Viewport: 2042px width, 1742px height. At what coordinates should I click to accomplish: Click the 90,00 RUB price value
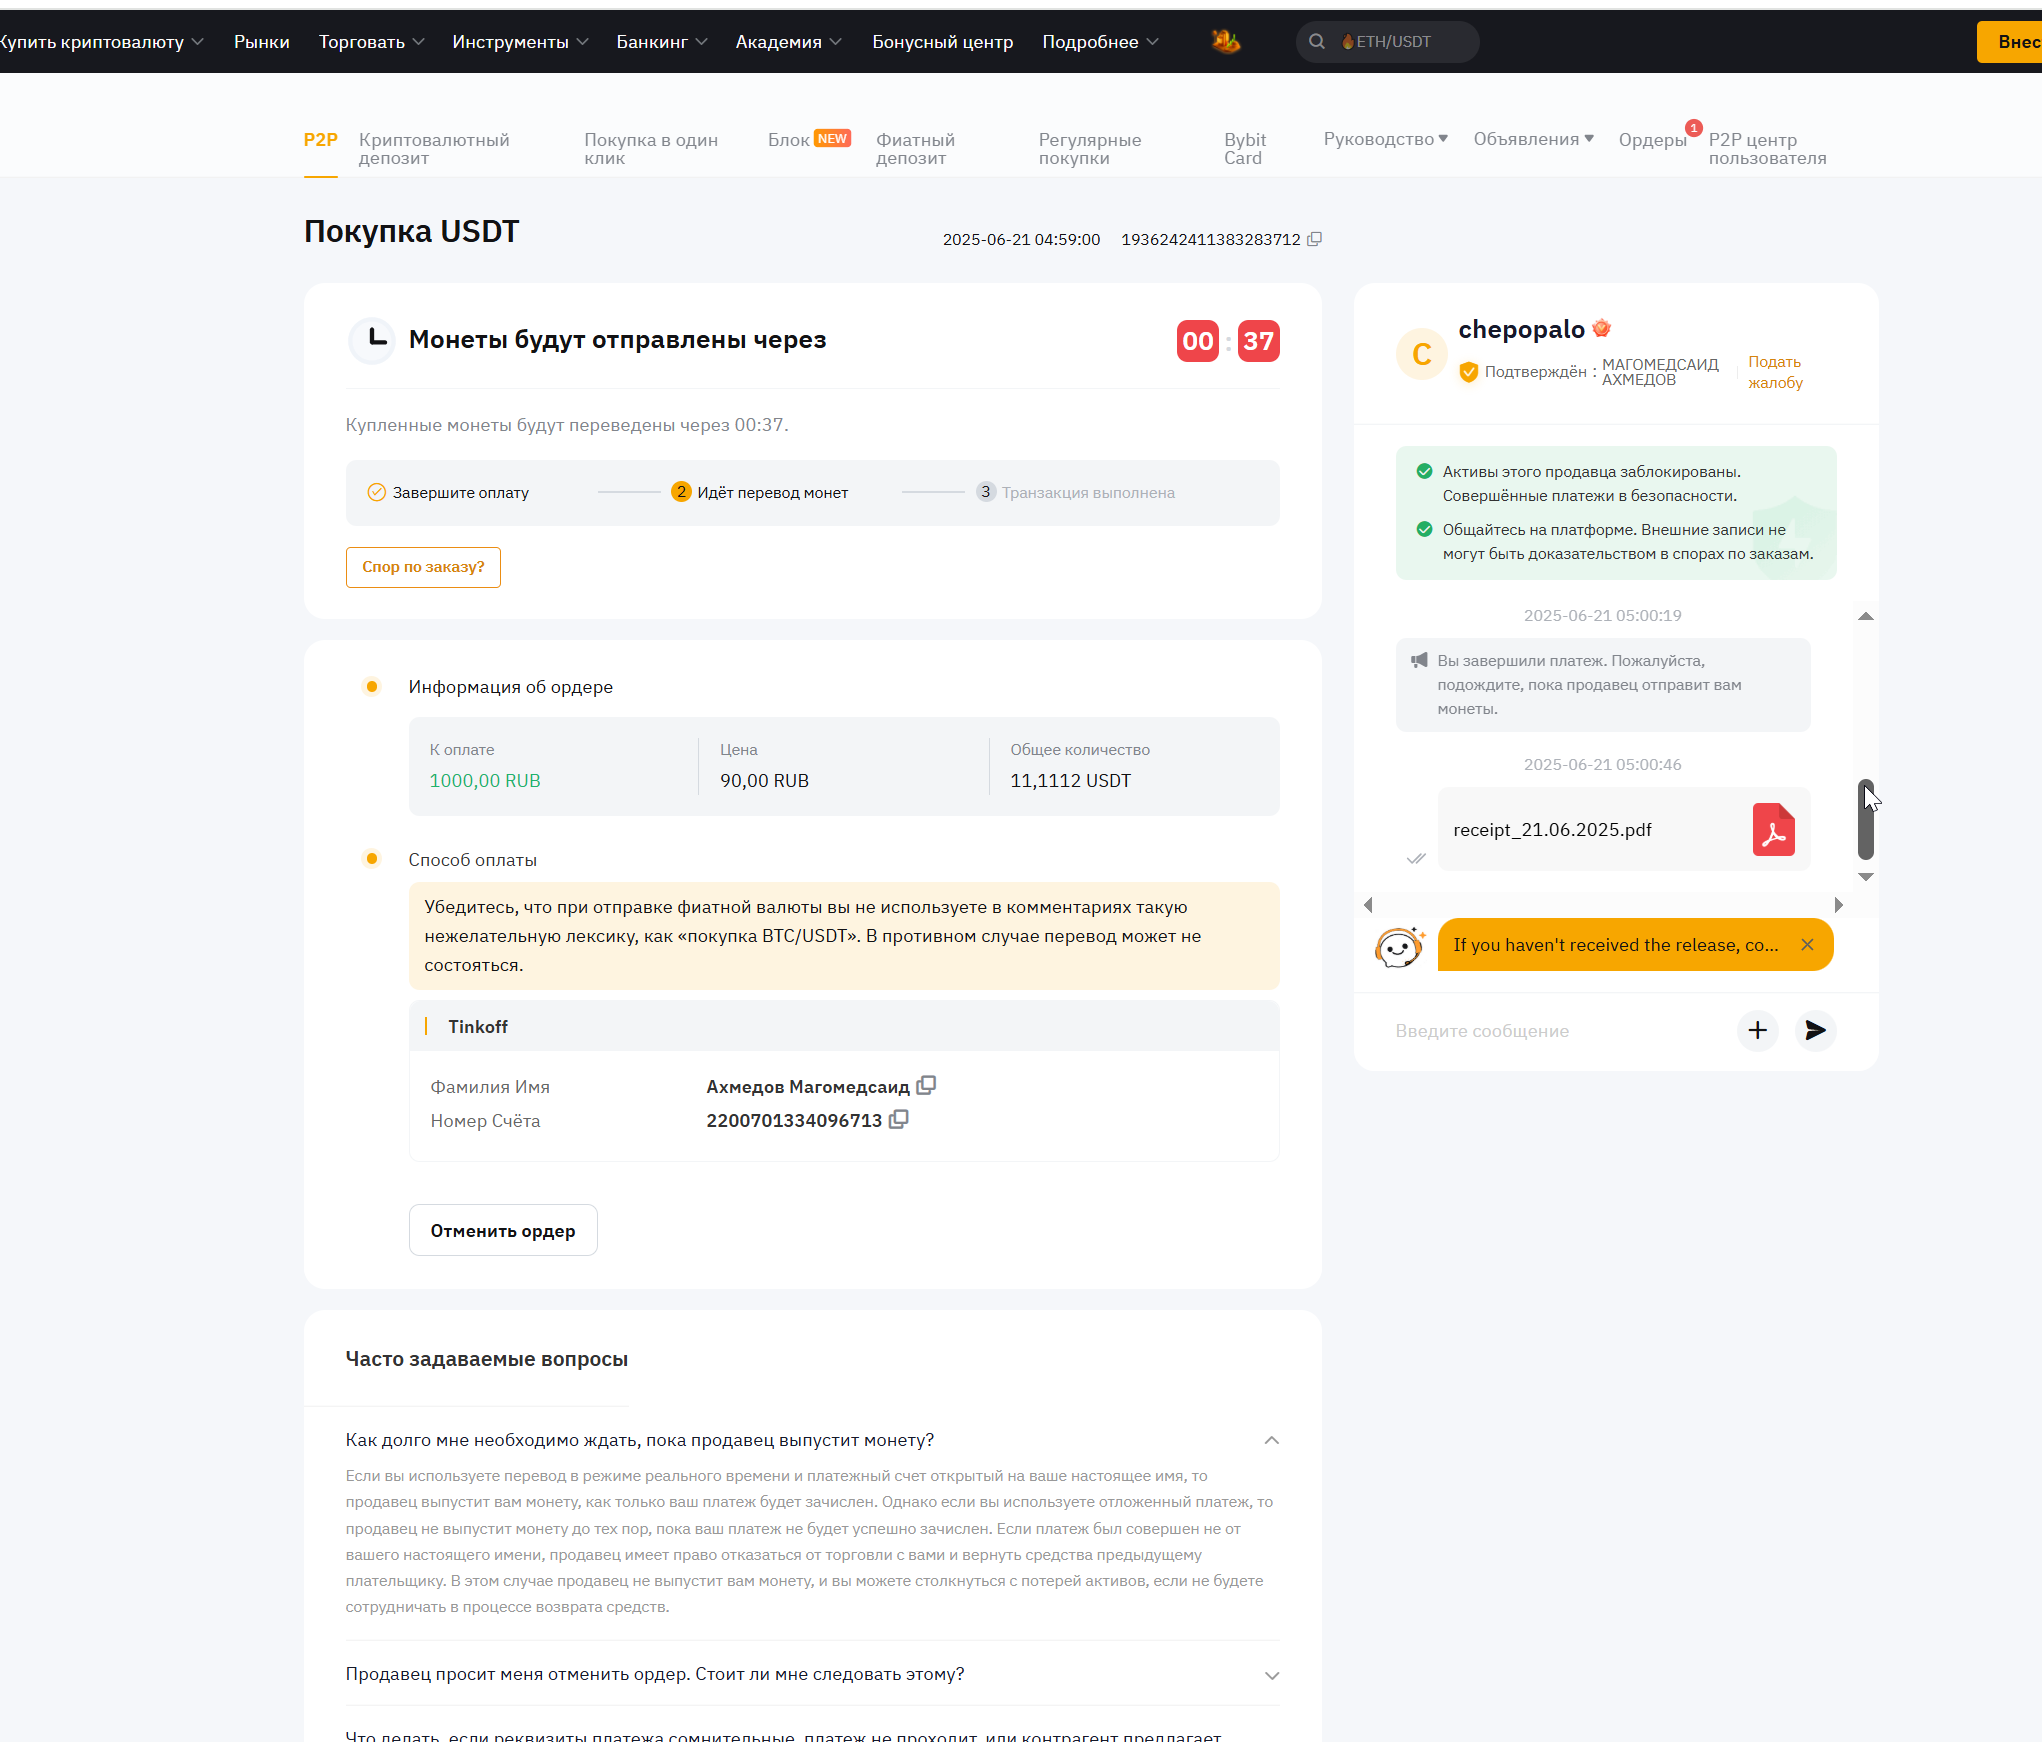pos(764,781)
